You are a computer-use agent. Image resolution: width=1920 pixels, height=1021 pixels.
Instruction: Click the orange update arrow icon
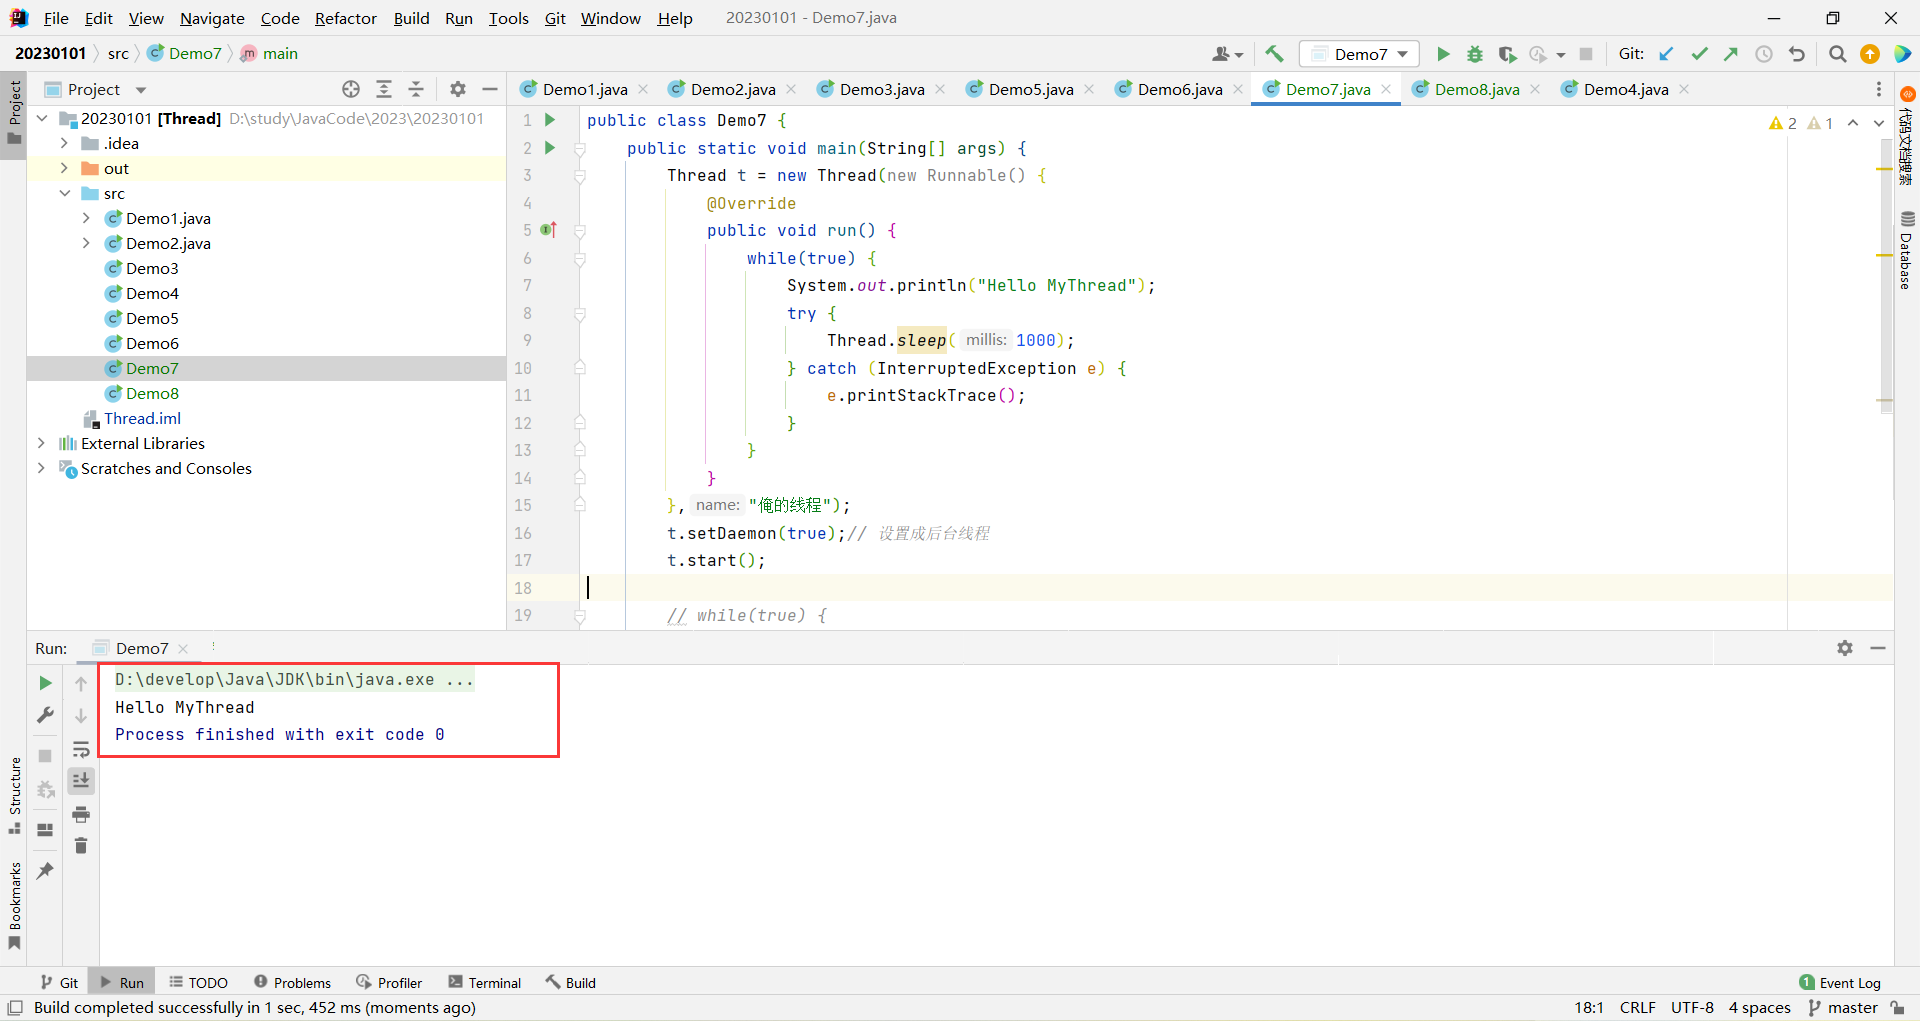pos(1870,54)
